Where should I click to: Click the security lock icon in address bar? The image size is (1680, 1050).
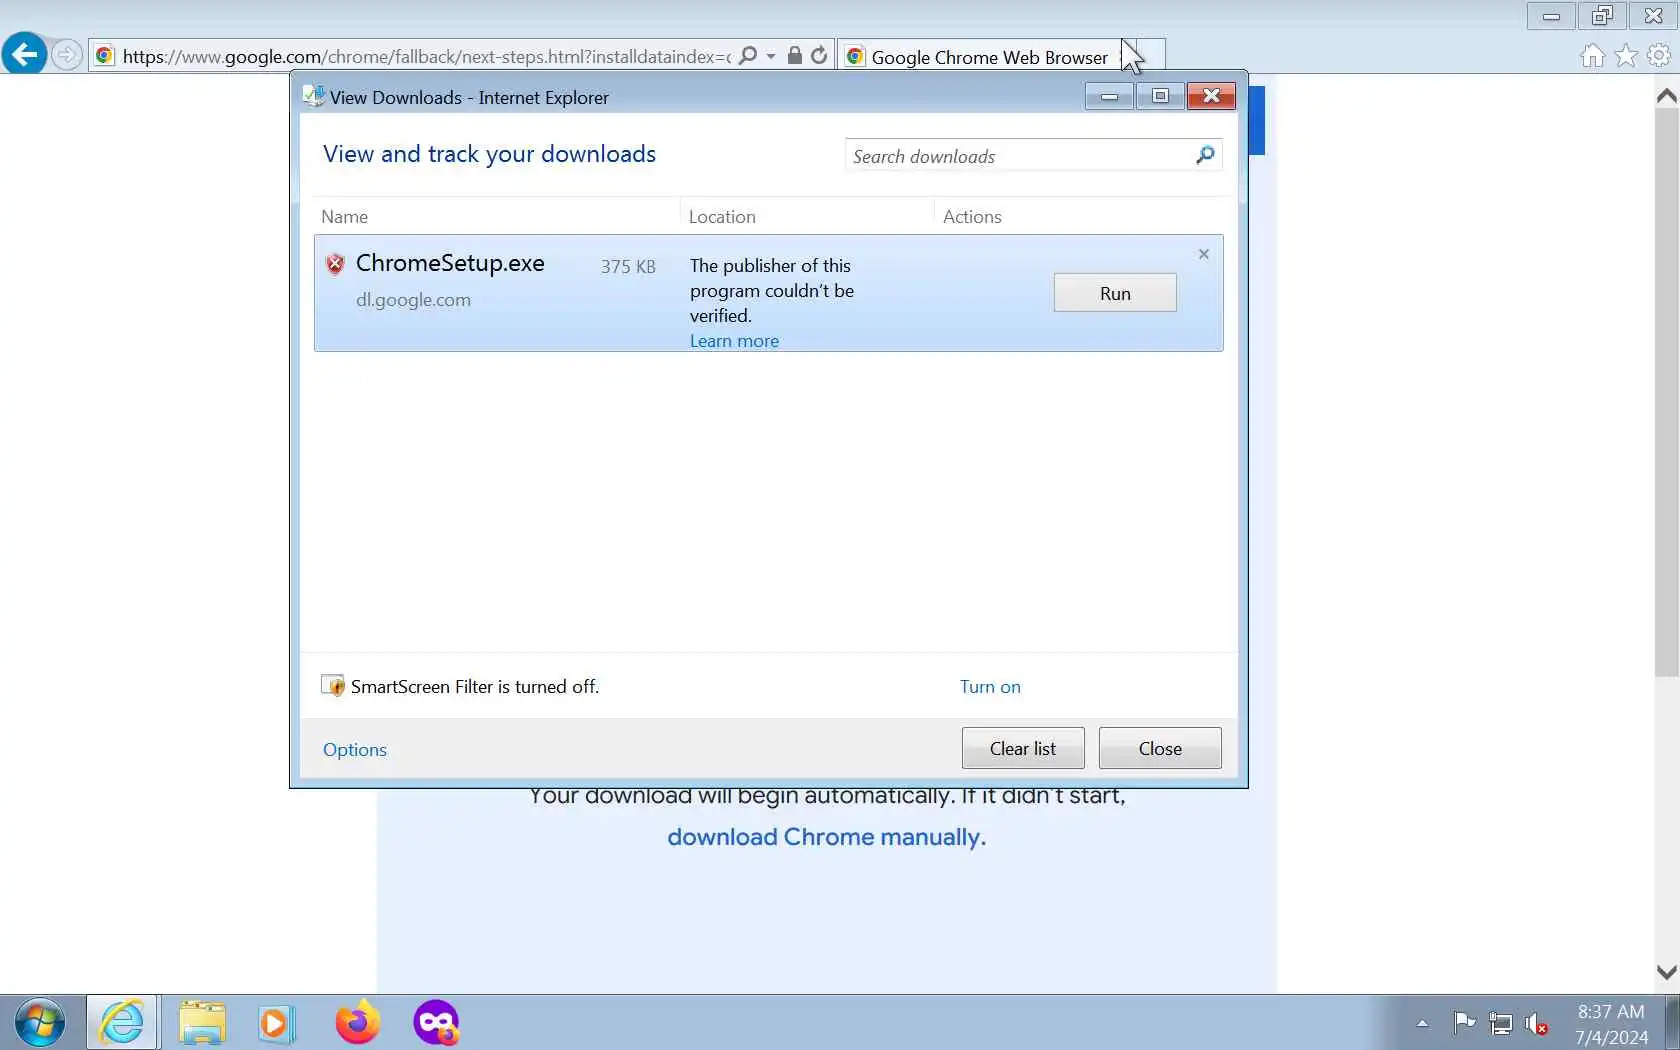794,55
